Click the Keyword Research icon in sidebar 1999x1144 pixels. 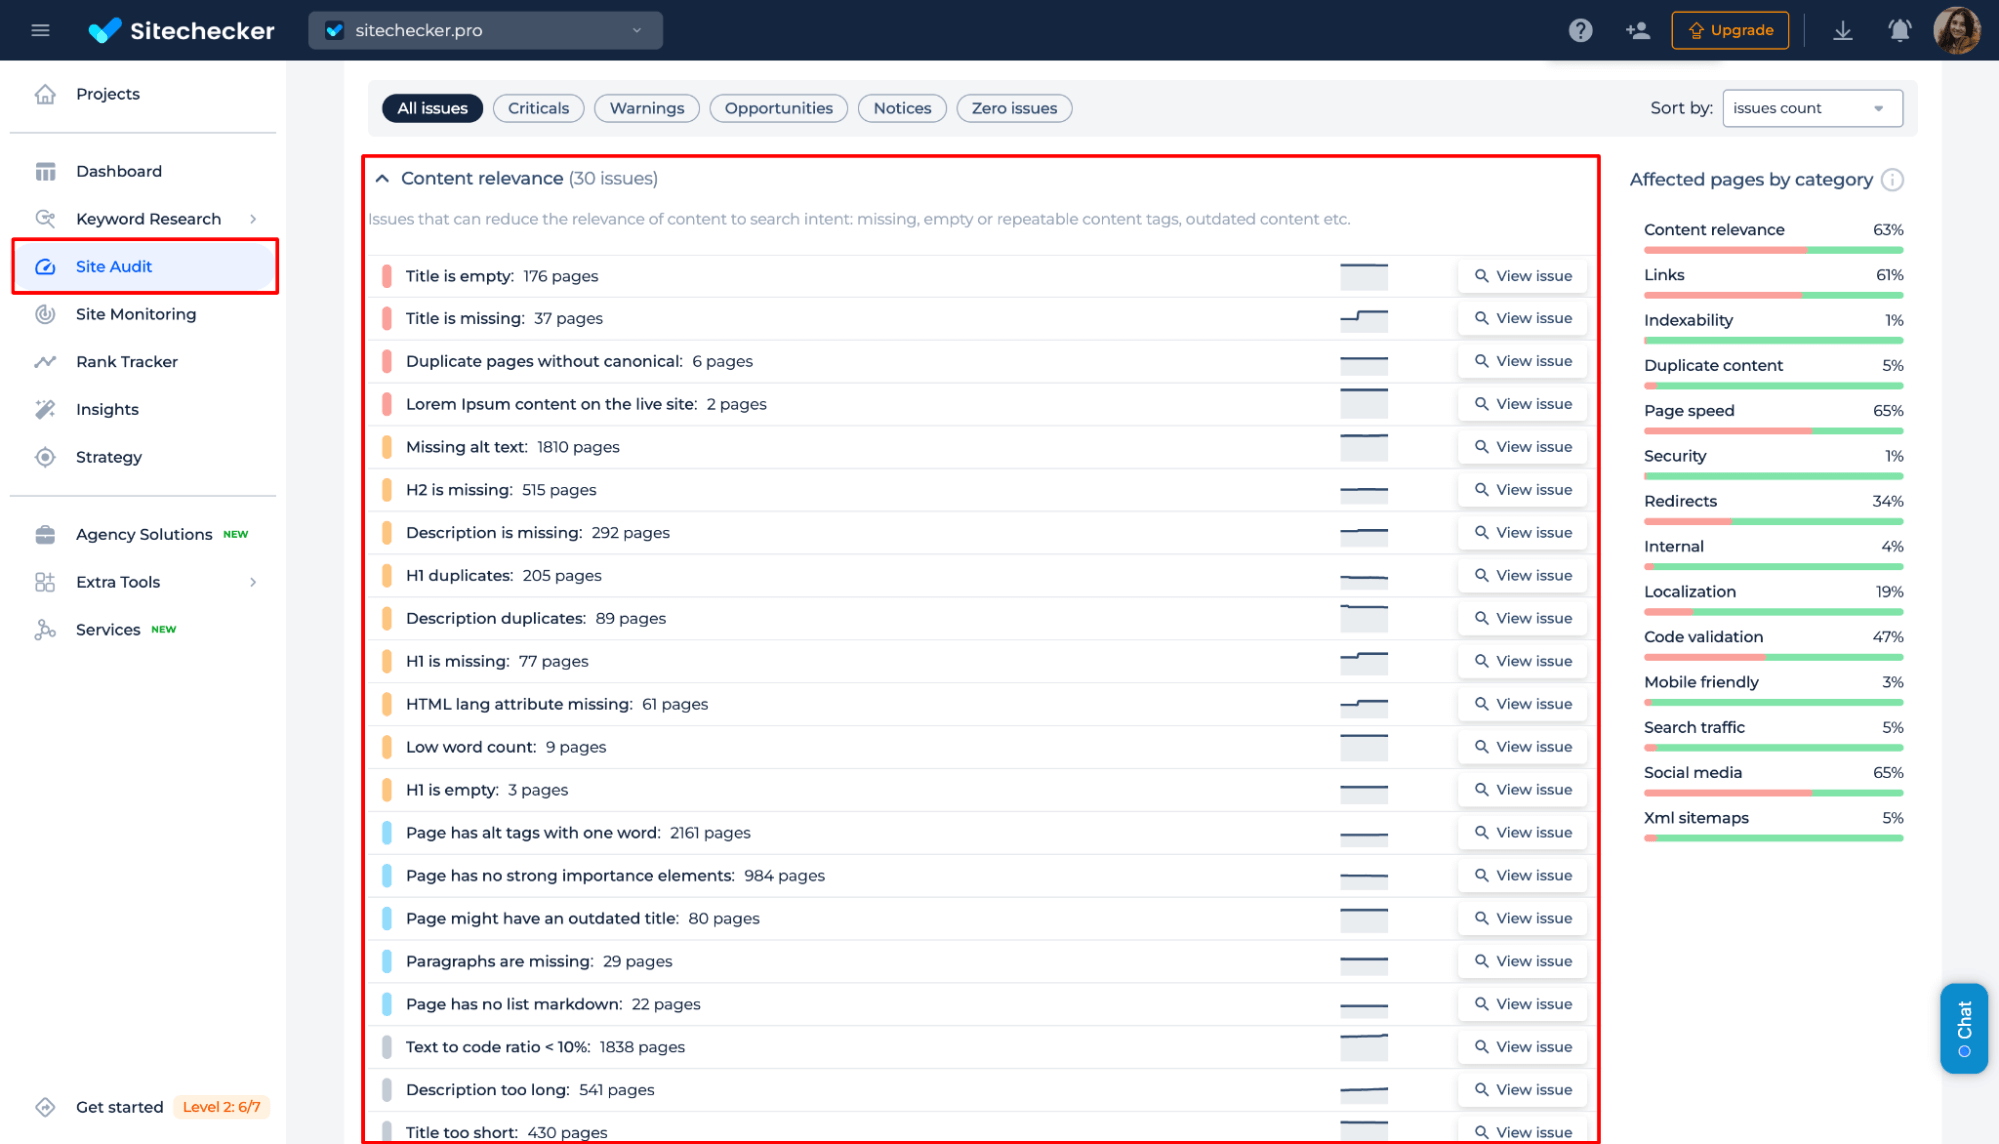pos(45,218)
